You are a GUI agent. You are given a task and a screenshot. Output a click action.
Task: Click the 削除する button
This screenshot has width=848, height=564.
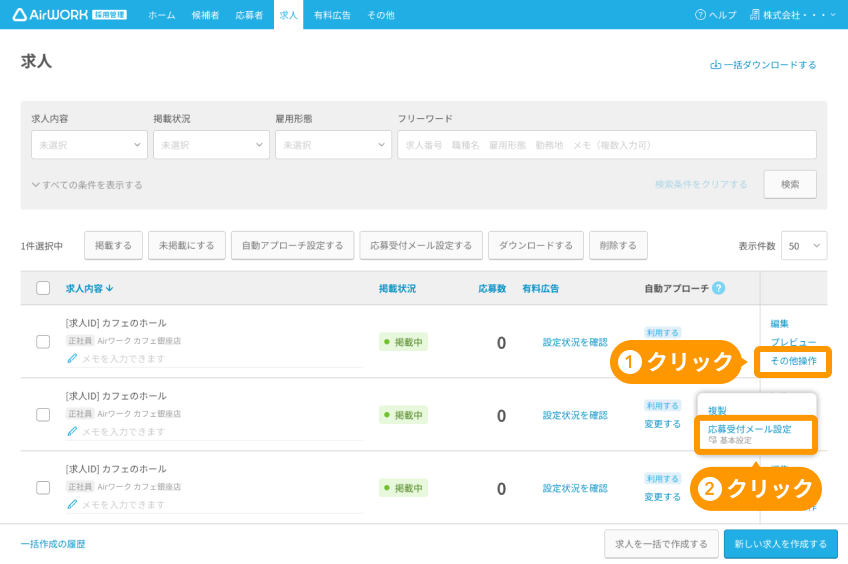point(618,245)
